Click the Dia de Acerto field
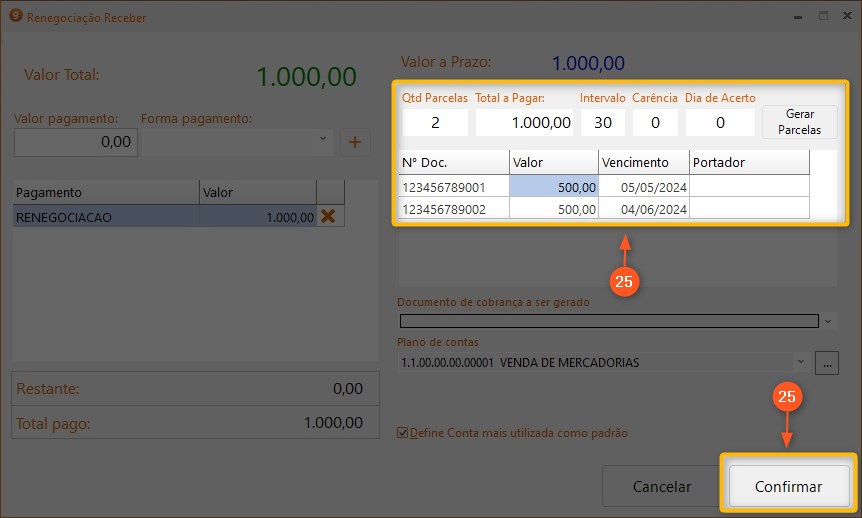The image size is (862, 518). tap(720, 122)
